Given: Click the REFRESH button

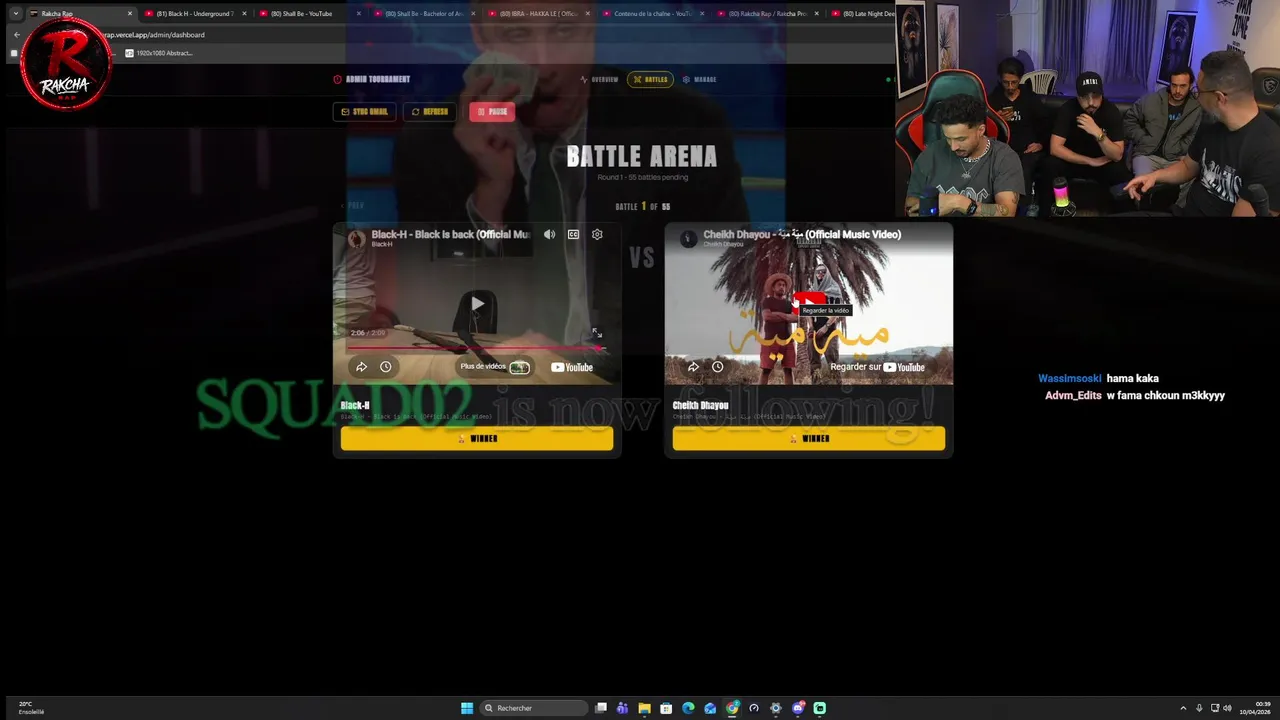Looking at the screenshot, I should coord(430,112).
